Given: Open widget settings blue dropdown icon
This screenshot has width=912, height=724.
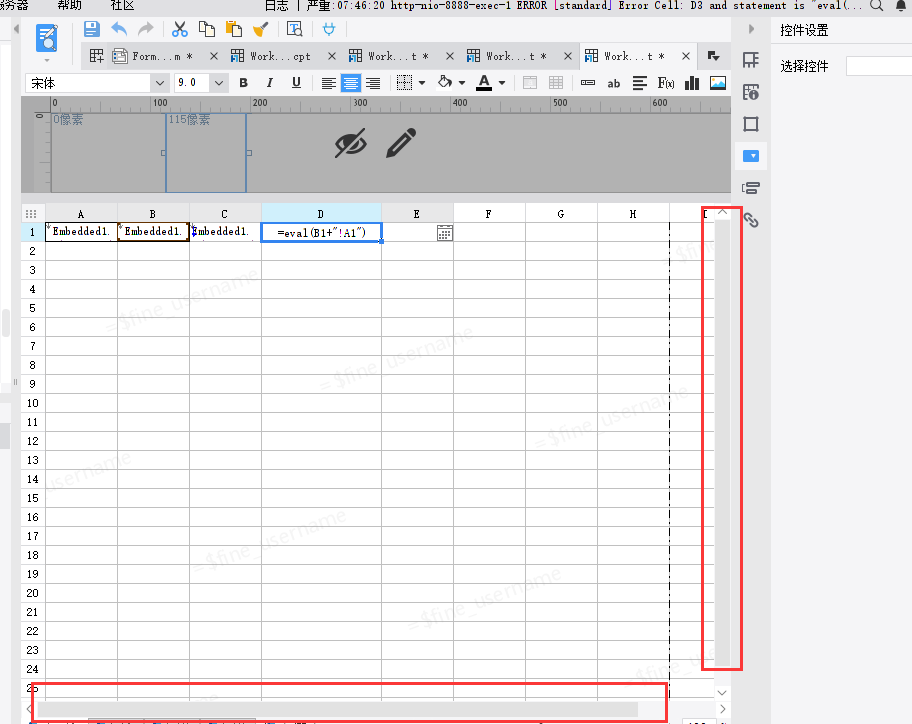Looking at the screenshot, I should 751,156.
